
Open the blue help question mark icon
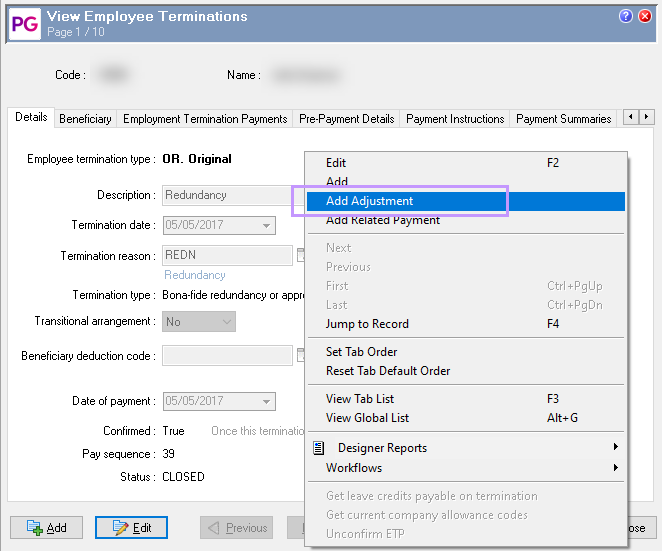[x=626, y=17]
